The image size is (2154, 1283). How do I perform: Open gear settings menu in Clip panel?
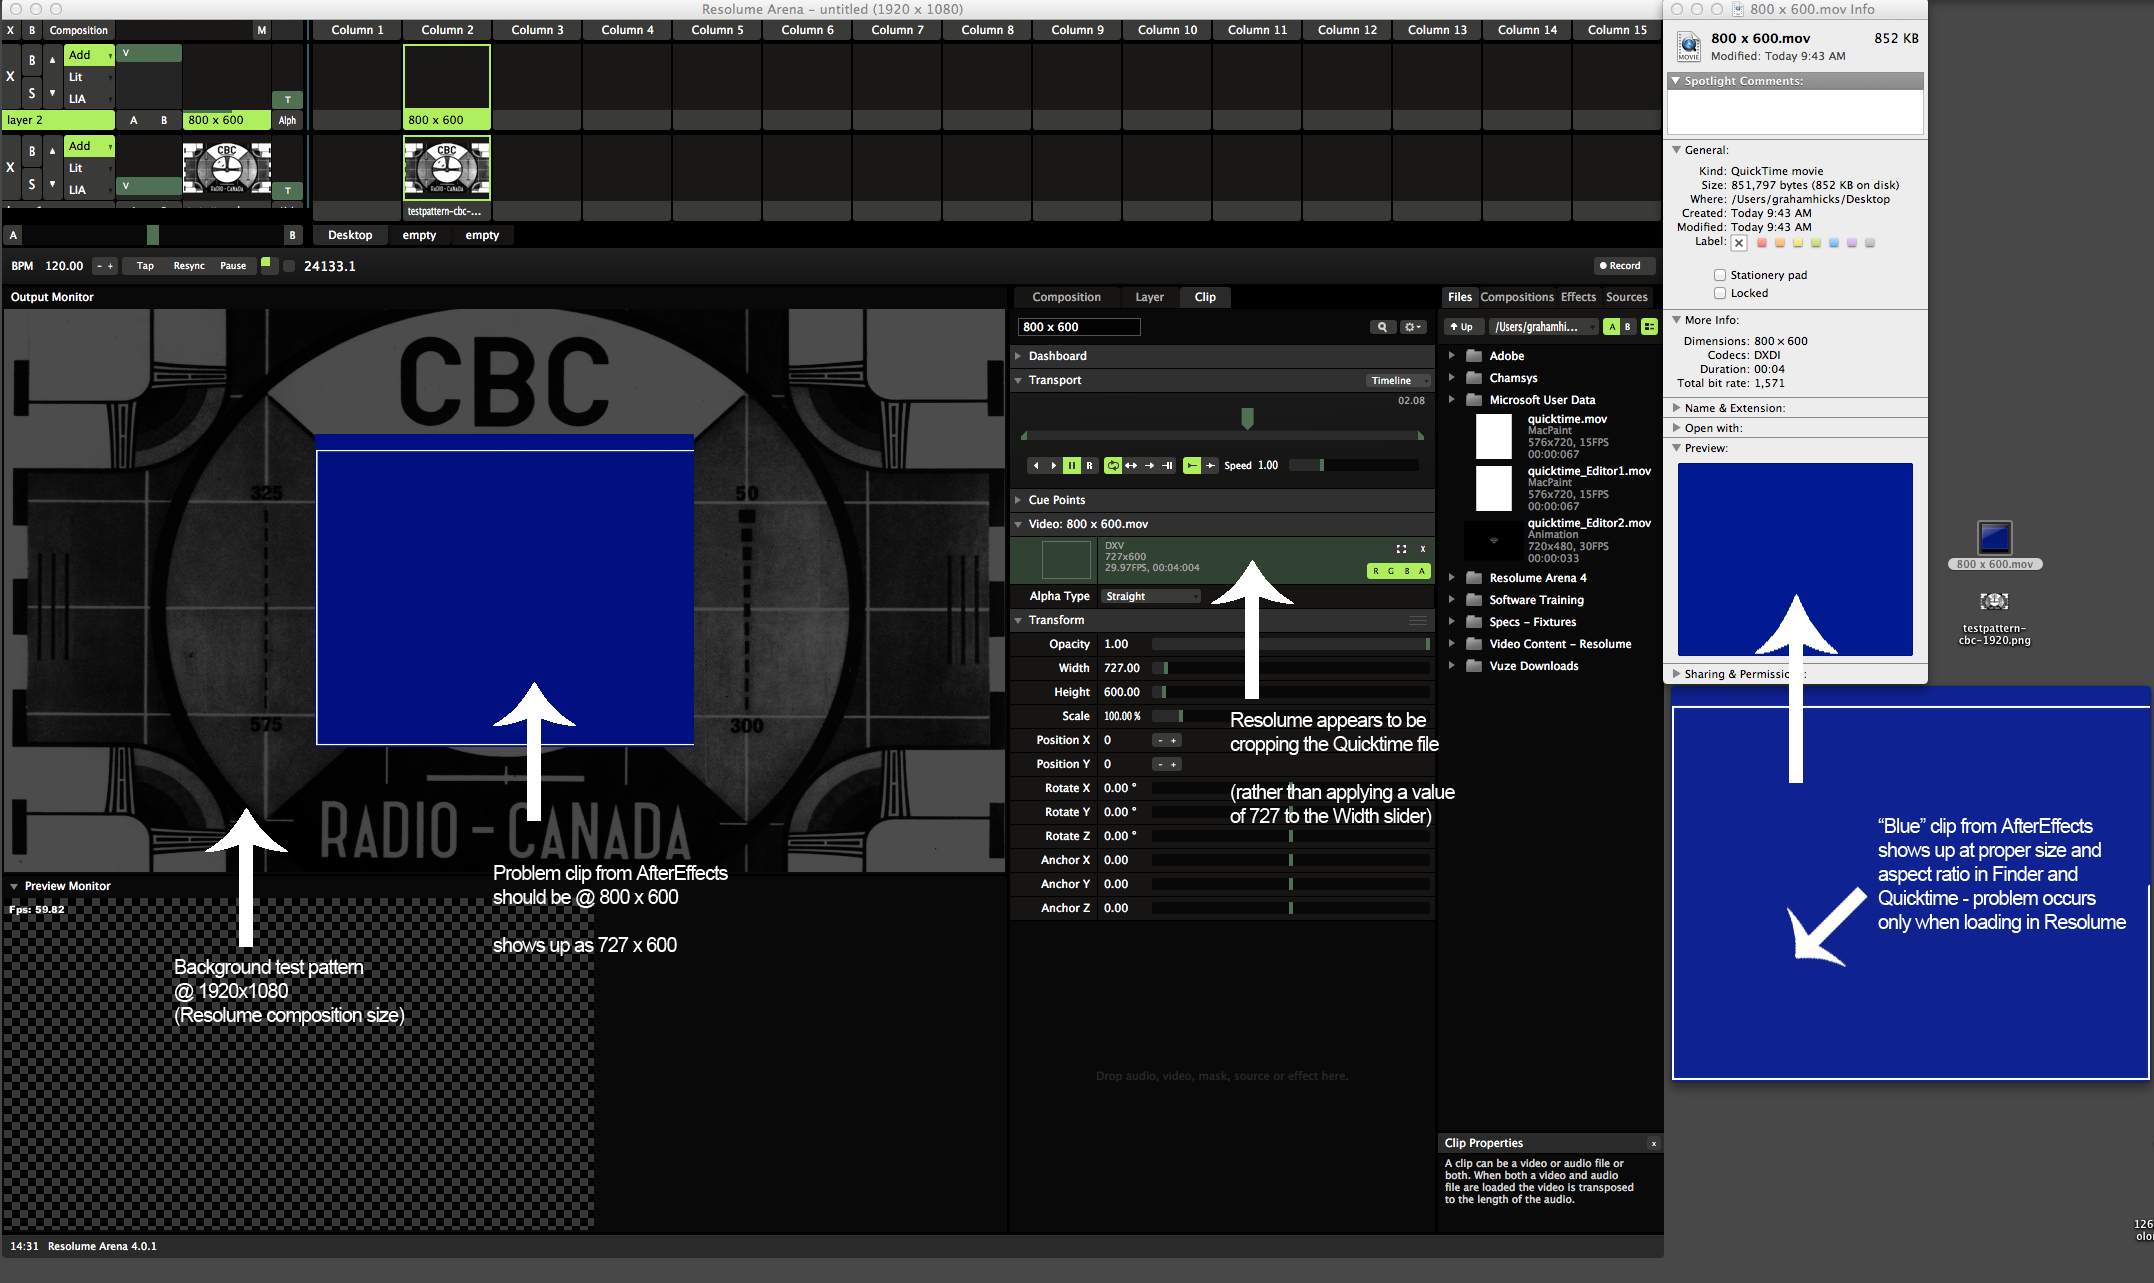click(1413, 327)
